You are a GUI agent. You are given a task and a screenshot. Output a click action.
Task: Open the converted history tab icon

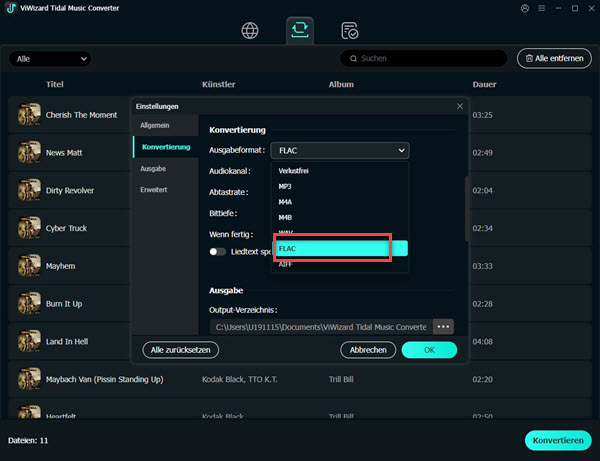(x=349, y=31)
